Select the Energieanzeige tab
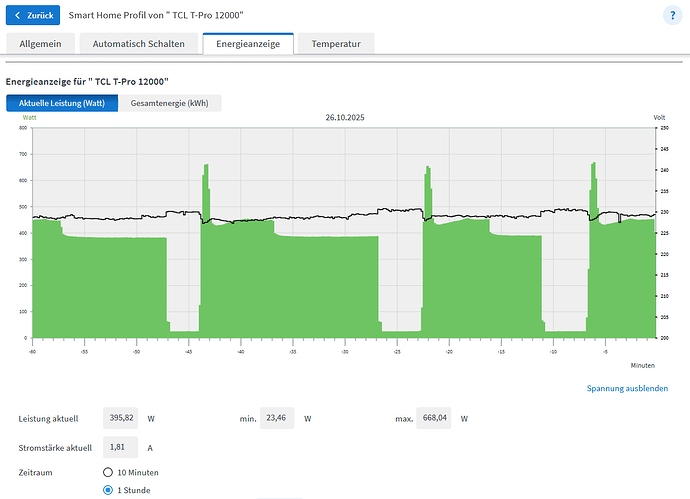690x499 pixels. pyautogui.click(x=248, y=43)
